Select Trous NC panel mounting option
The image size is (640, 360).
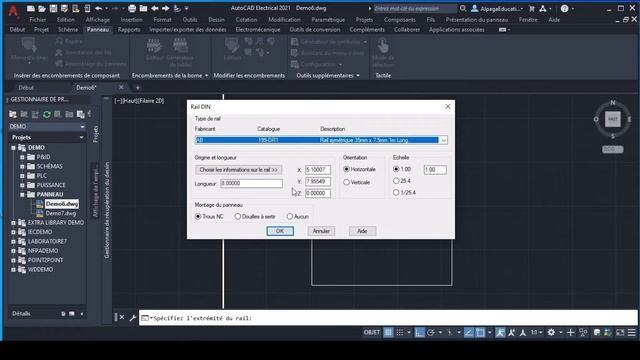(x=198, y=216)
